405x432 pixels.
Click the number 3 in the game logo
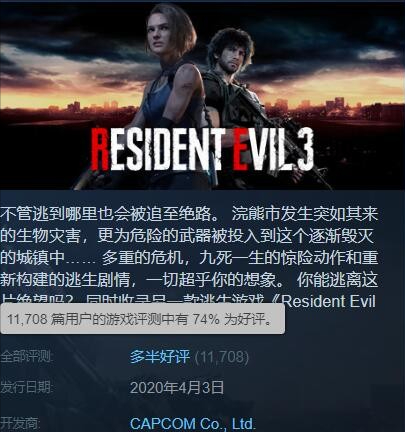tap(303, 149)
